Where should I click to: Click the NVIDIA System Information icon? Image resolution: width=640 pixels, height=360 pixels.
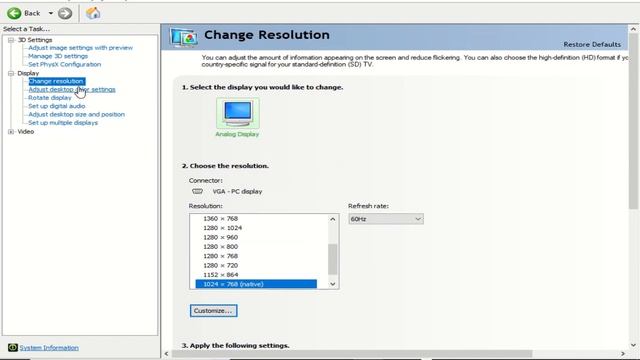[x=13, y=348]
